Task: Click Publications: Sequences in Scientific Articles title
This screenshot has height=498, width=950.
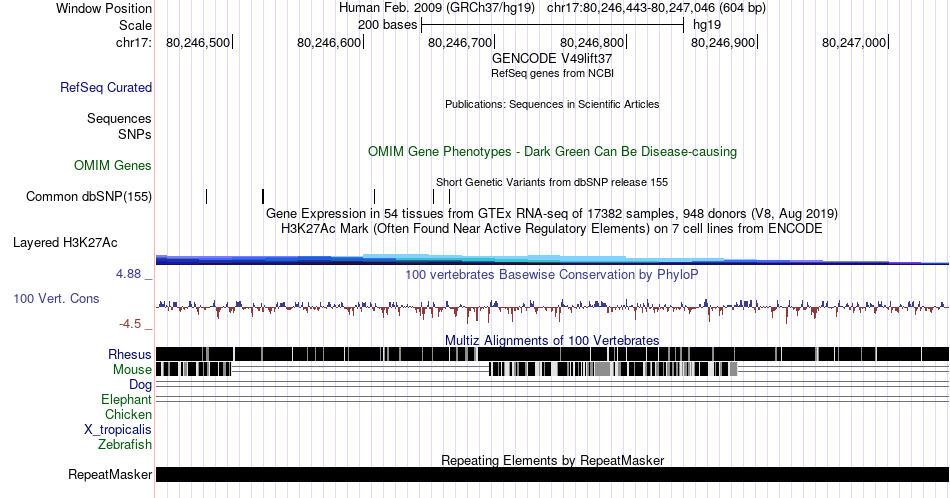Action: click(x=552, y=104)
